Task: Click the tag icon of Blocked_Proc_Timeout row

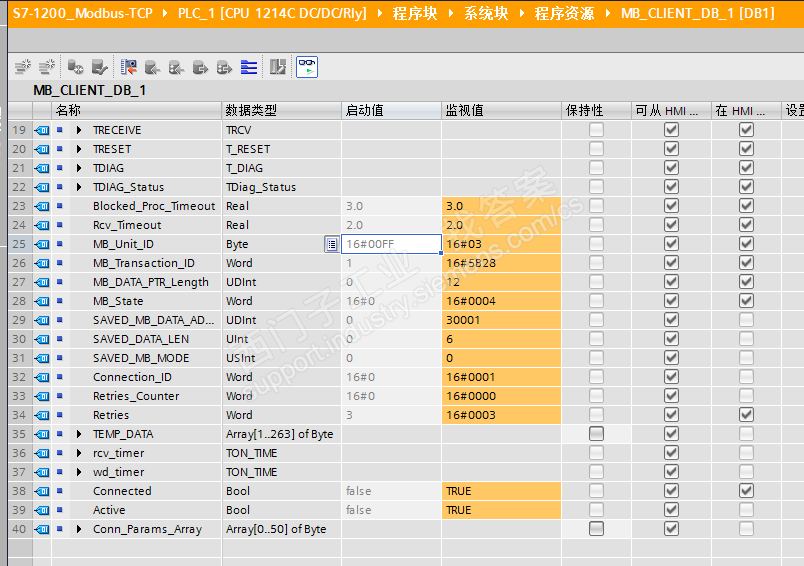Action: pos(42,206)
